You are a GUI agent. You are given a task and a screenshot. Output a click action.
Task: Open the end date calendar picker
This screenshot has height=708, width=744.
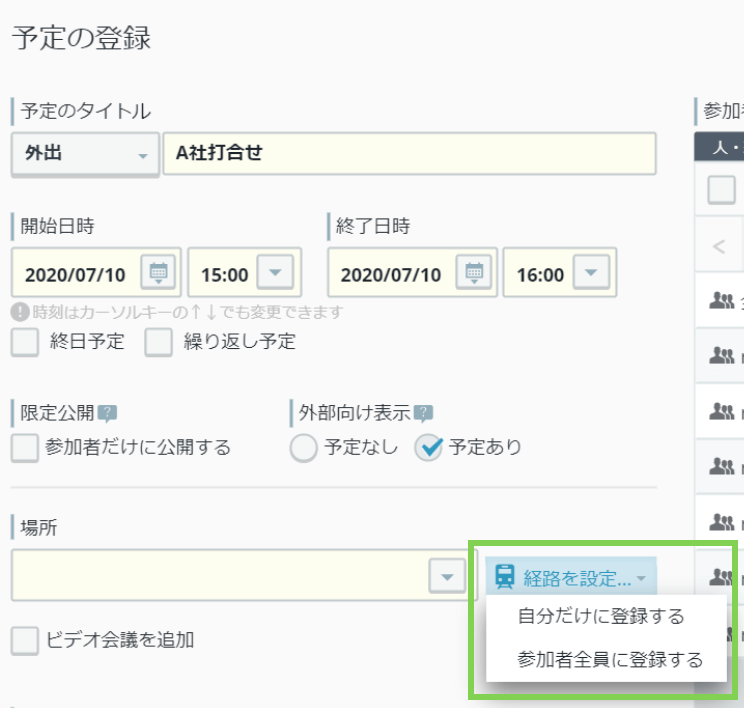pos(474,272)
